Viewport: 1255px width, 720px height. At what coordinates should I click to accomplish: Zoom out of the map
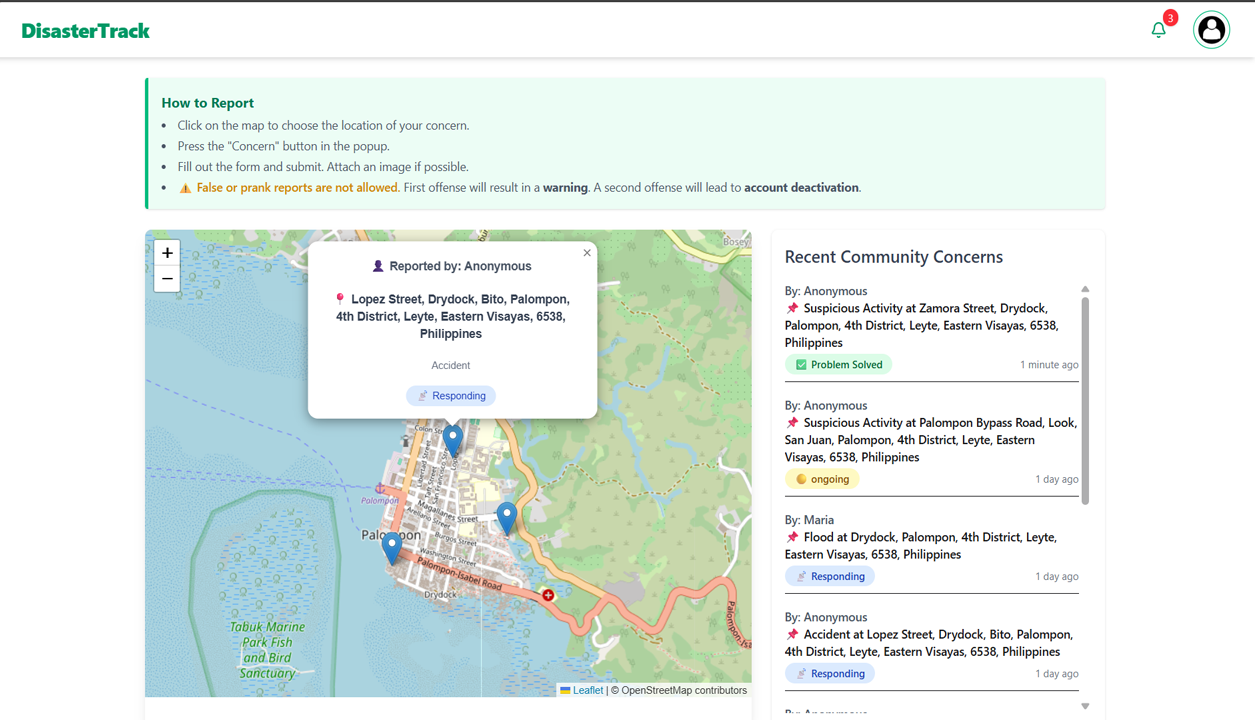167,279
